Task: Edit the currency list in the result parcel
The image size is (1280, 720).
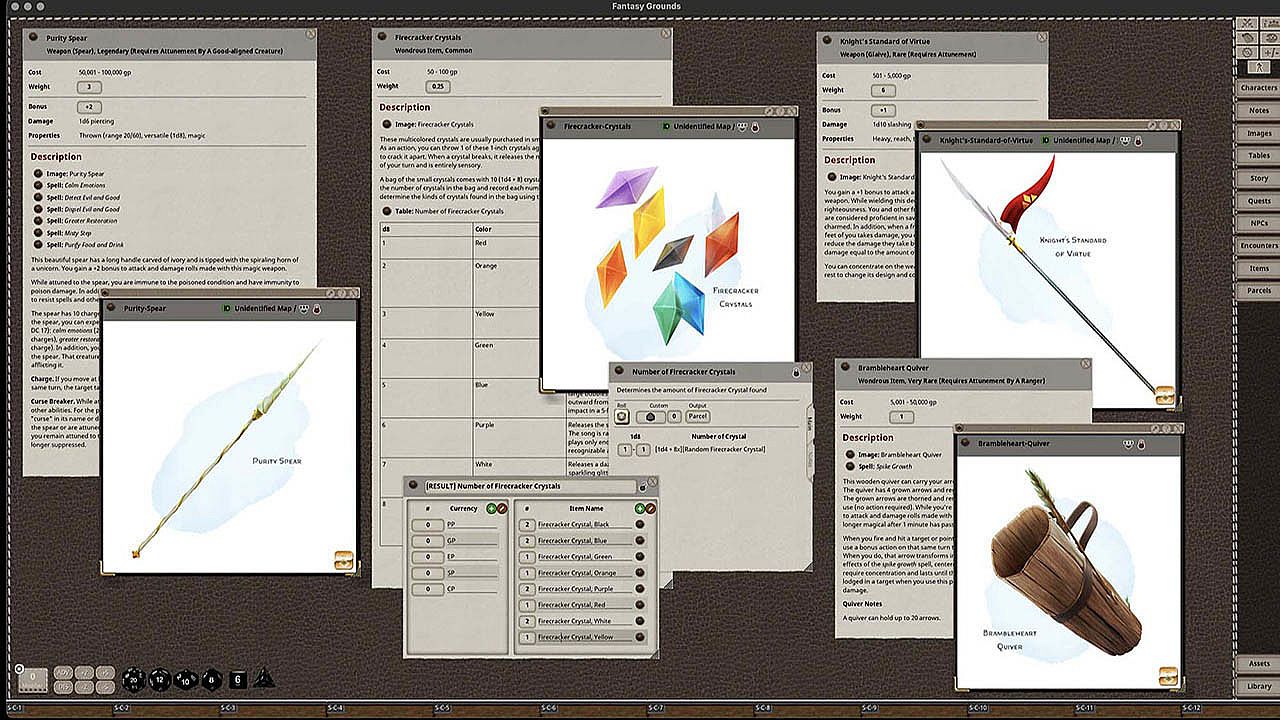Action: (503, 508)
